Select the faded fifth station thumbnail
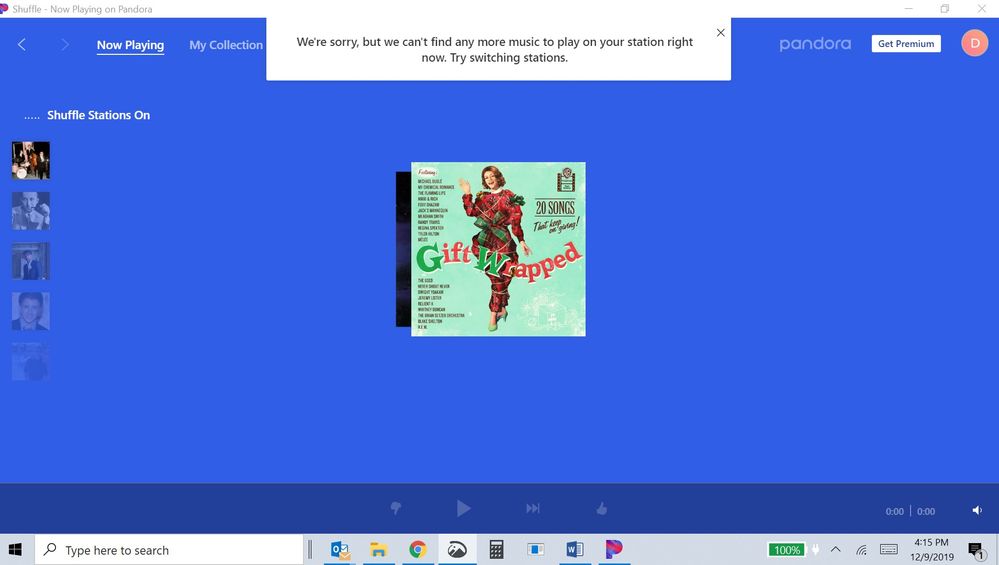This screenshot has width=999, height=565. (31, 362)
